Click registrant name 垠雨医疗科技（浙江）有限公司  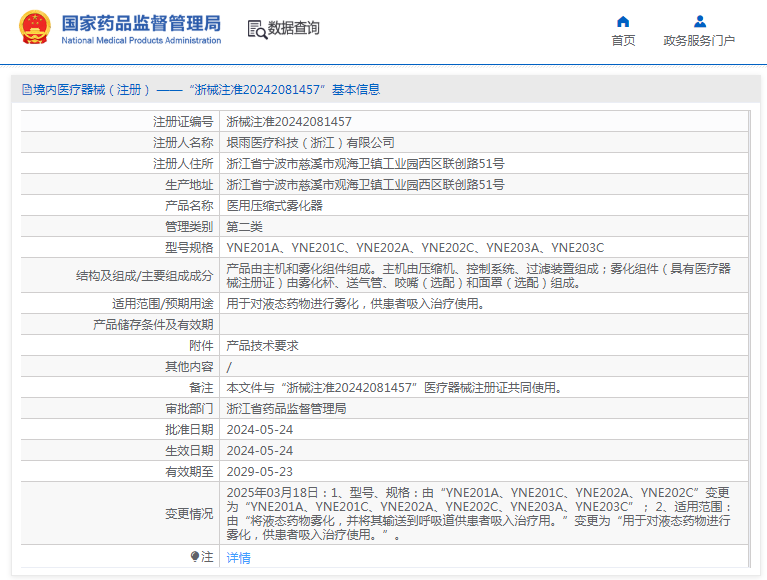(x=310, y=143)
